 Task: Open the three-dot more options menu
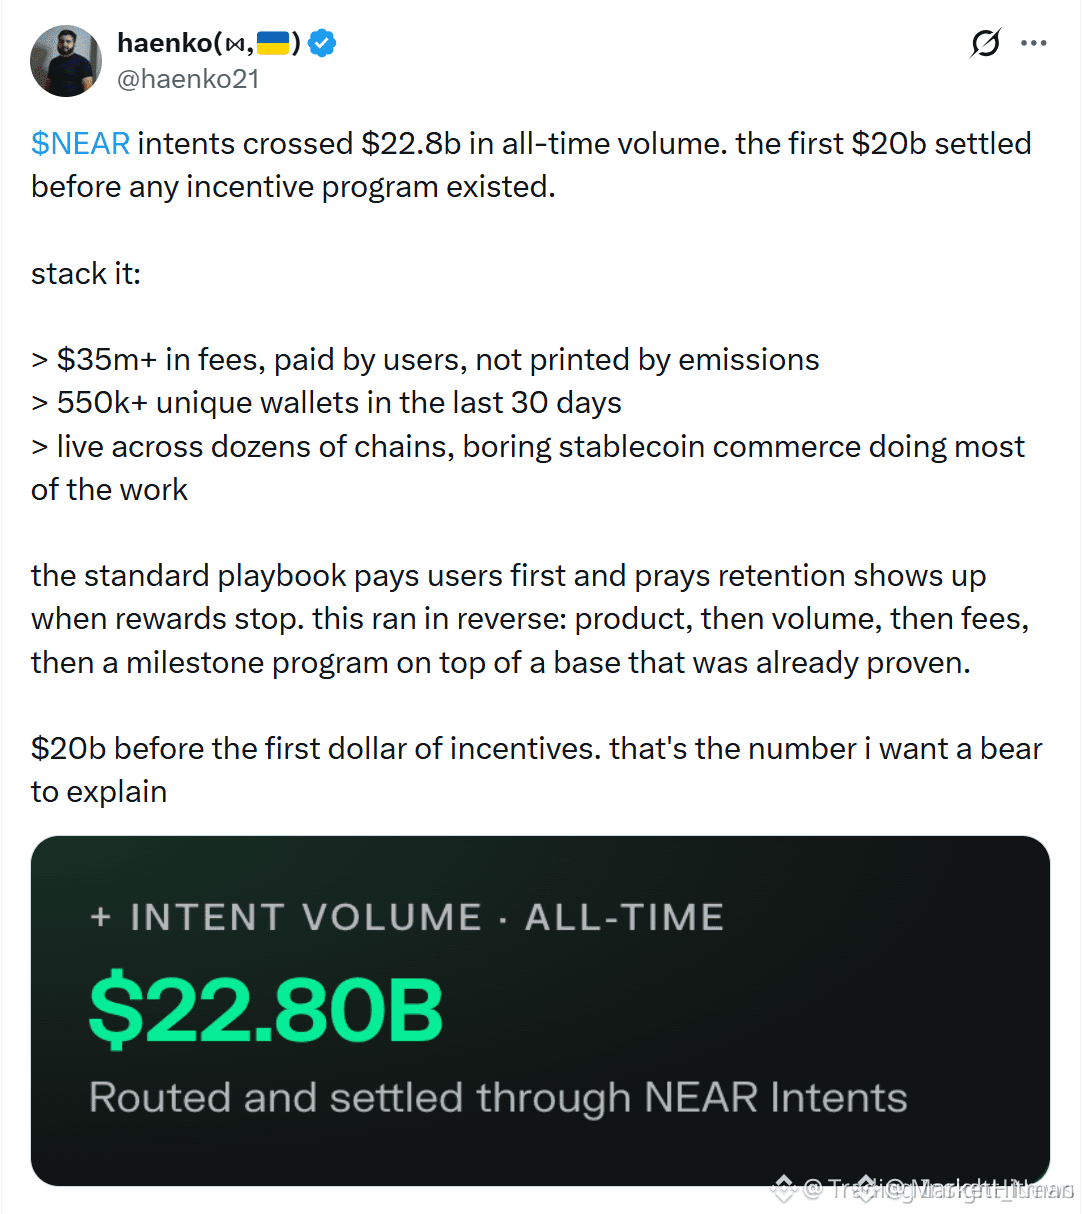click(x=1034, y=43)
